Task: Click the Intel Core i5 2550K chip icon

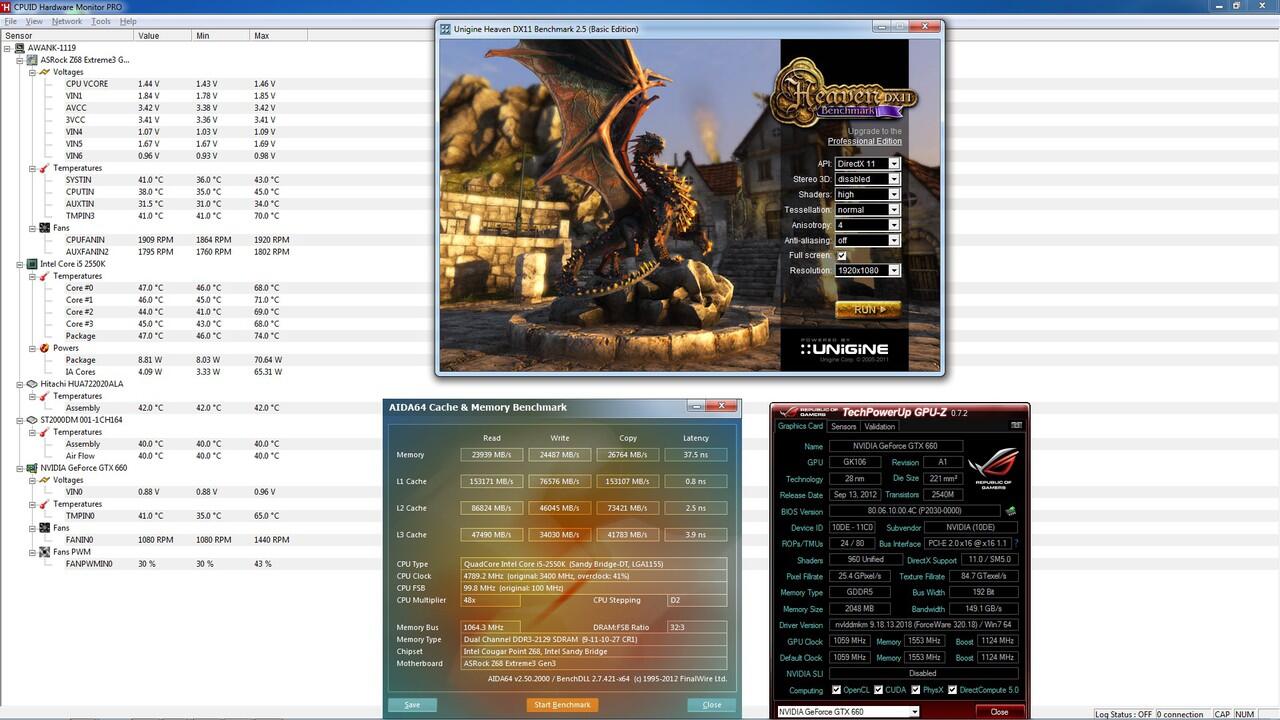Action: click(x=33, y=264)
